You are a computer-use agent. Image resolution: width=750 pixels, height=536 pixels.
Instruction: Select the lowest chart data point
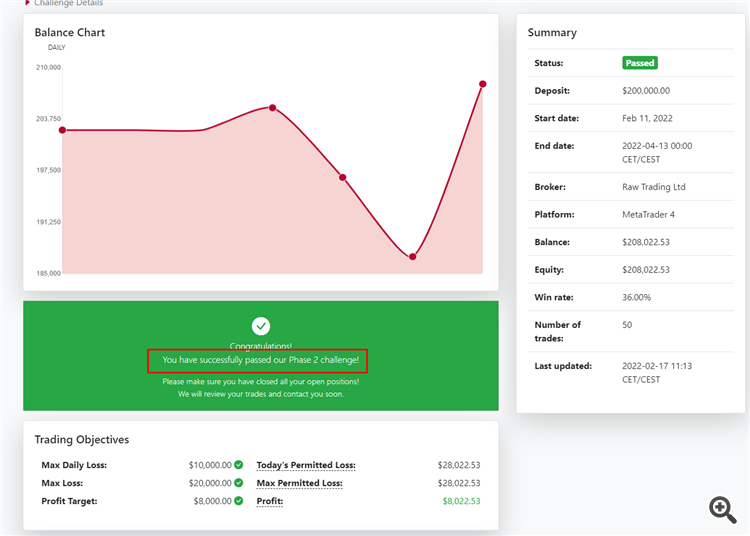[x=412, y=257]
